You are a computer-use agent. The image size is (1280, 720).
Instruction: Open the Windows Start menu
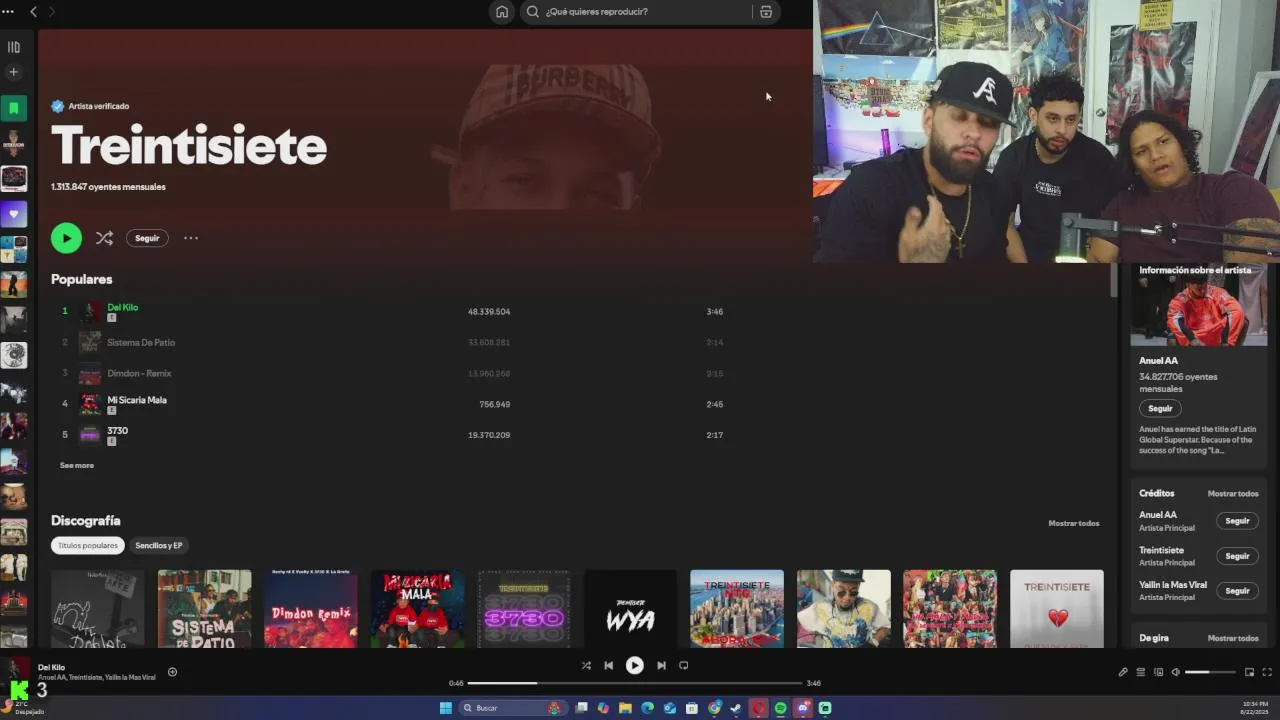tap(446, 708)
